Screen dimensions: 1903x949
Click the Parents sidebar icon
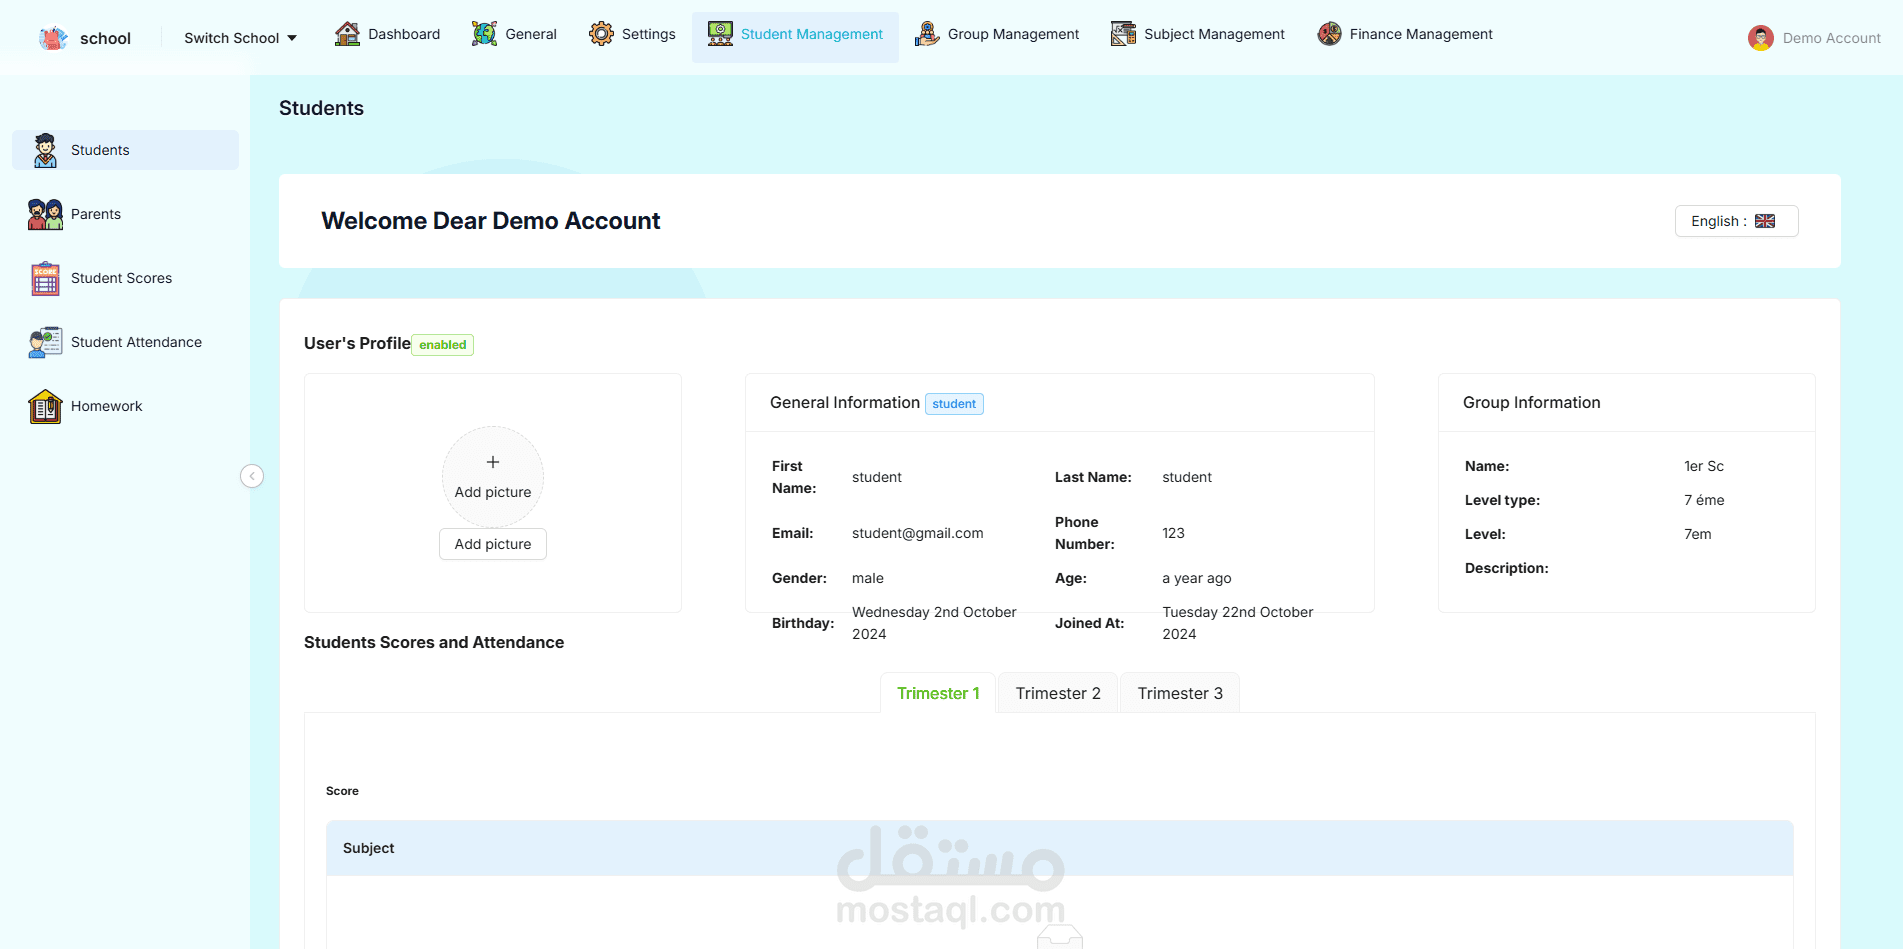[45, 214]
